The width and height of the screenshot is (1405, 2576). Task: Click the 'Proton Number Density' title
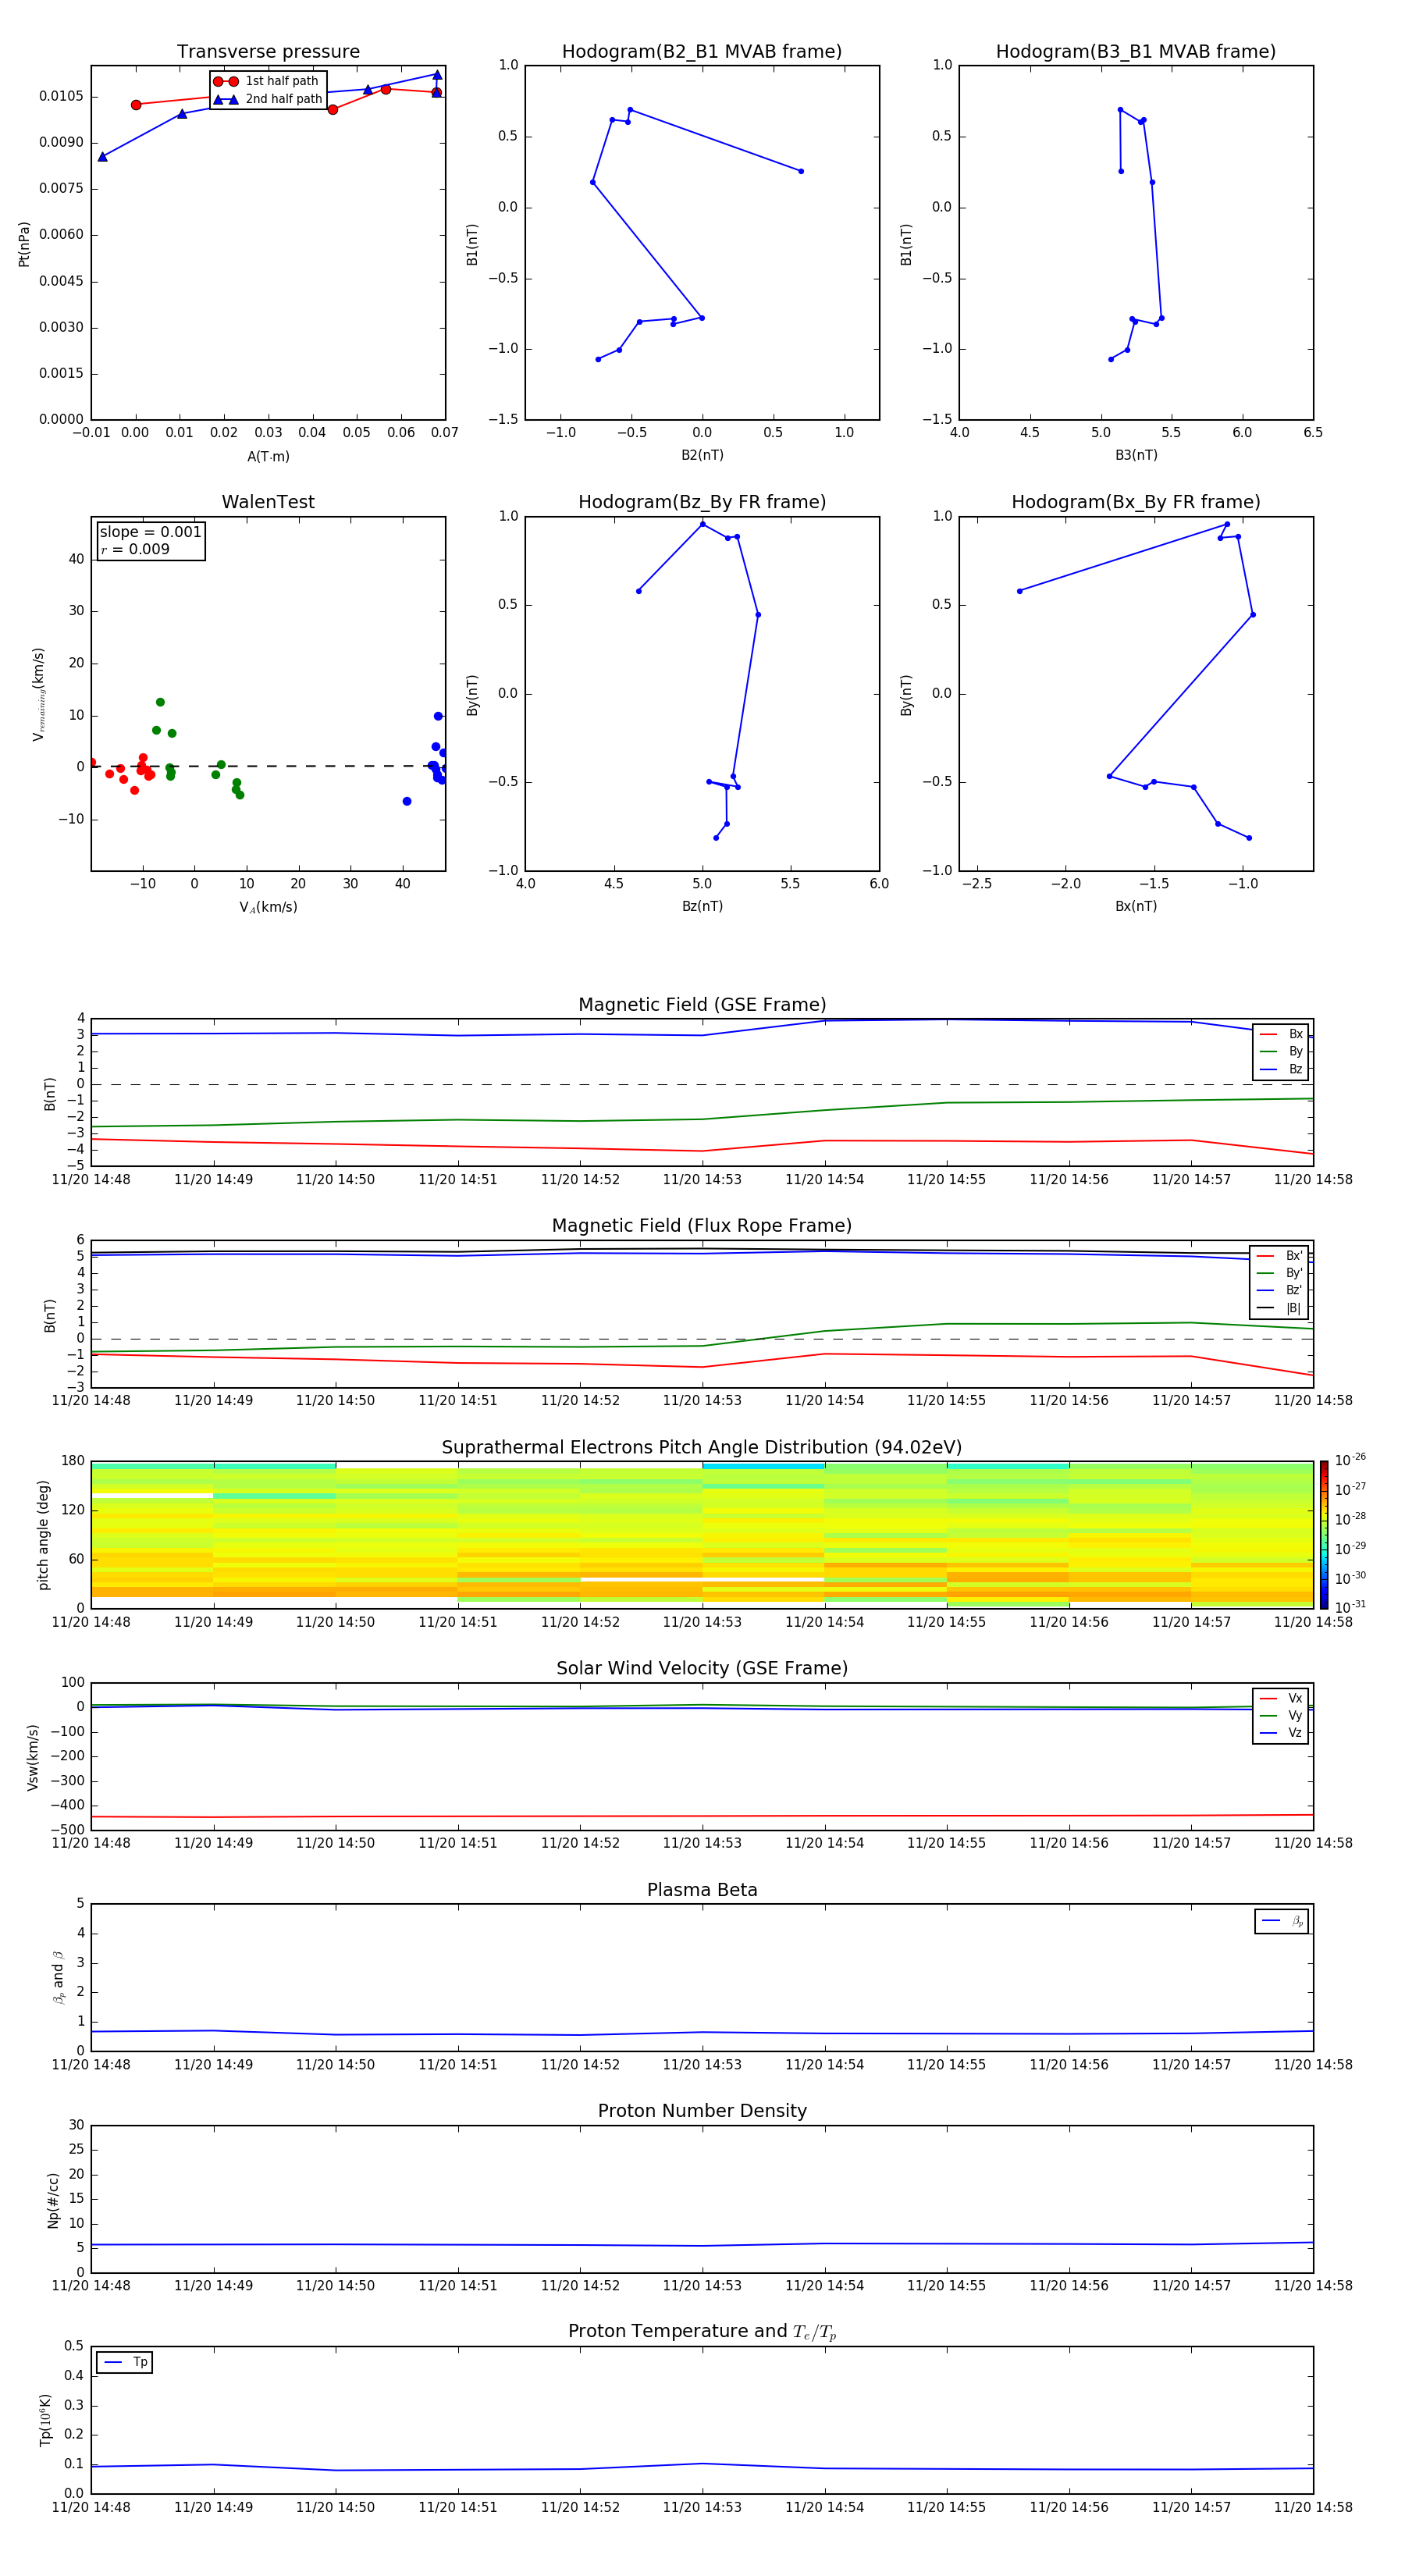[702, 2112]
